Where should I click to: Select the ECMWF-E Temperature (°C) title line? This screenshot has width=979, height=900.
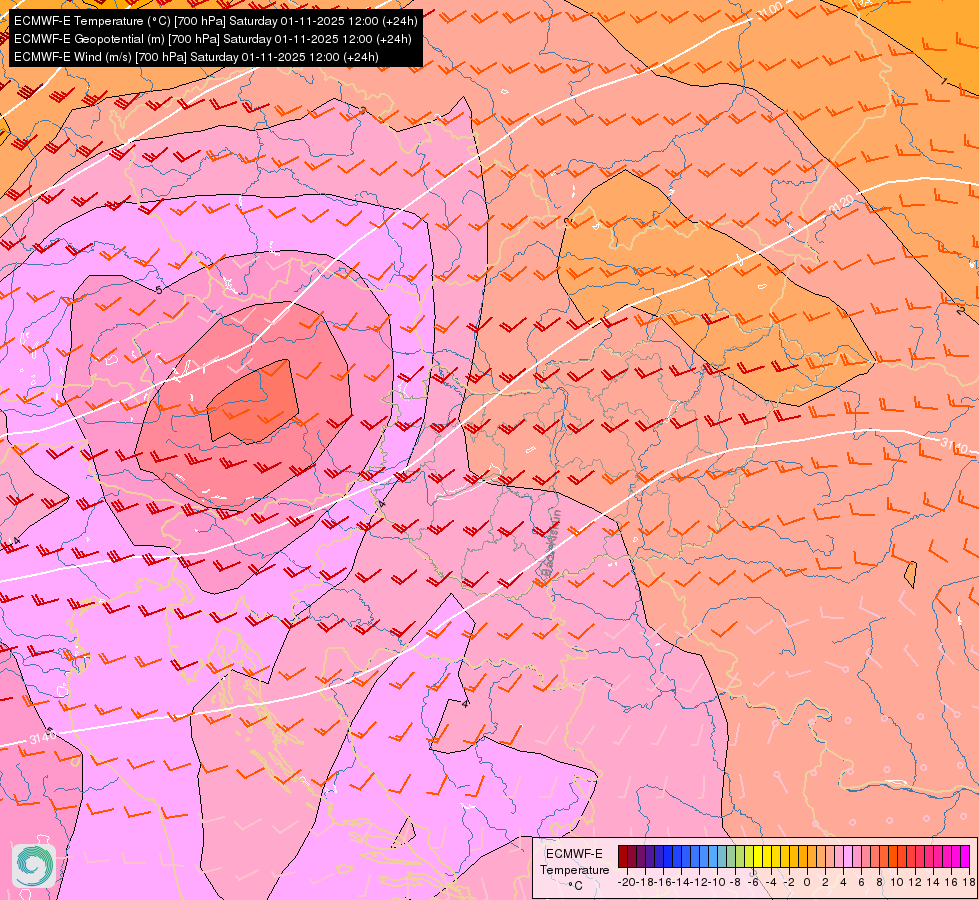[215, 21]
